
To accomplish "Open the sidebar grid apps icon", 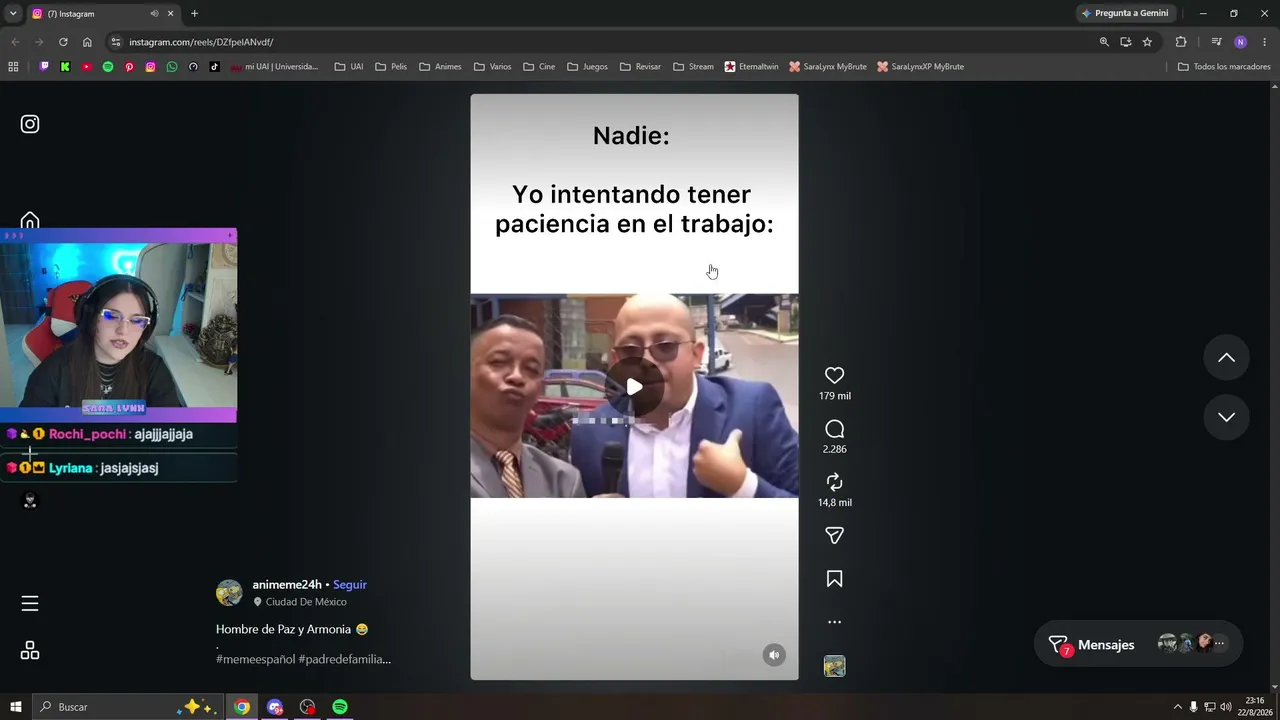I will [30, 651].
